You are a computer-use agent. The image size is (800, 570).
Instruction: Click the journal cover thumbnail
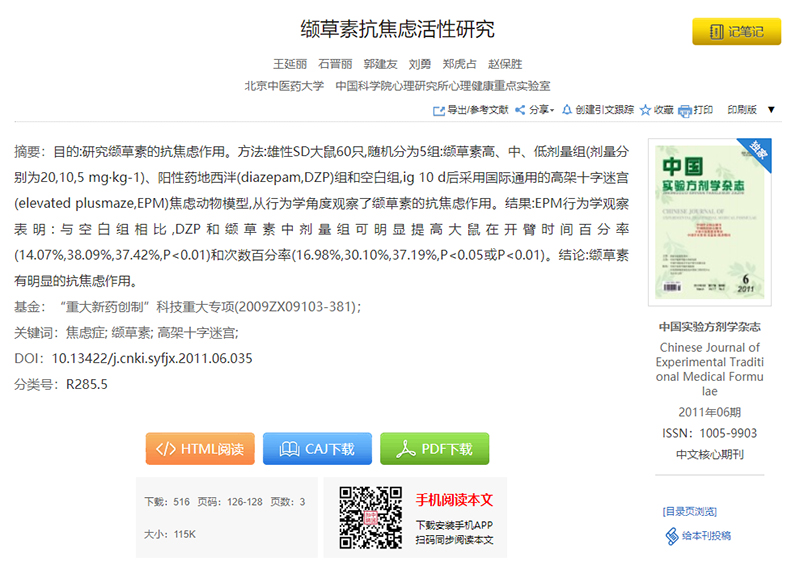click(709, 222)
